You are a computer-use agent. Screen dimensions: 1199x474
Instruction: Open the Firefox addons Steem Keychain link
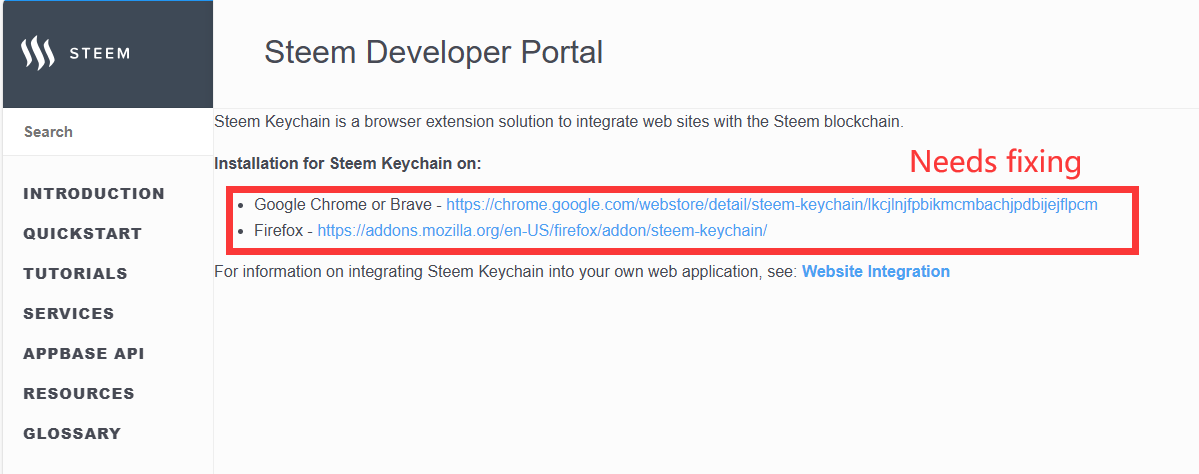[x=542, y=230]
